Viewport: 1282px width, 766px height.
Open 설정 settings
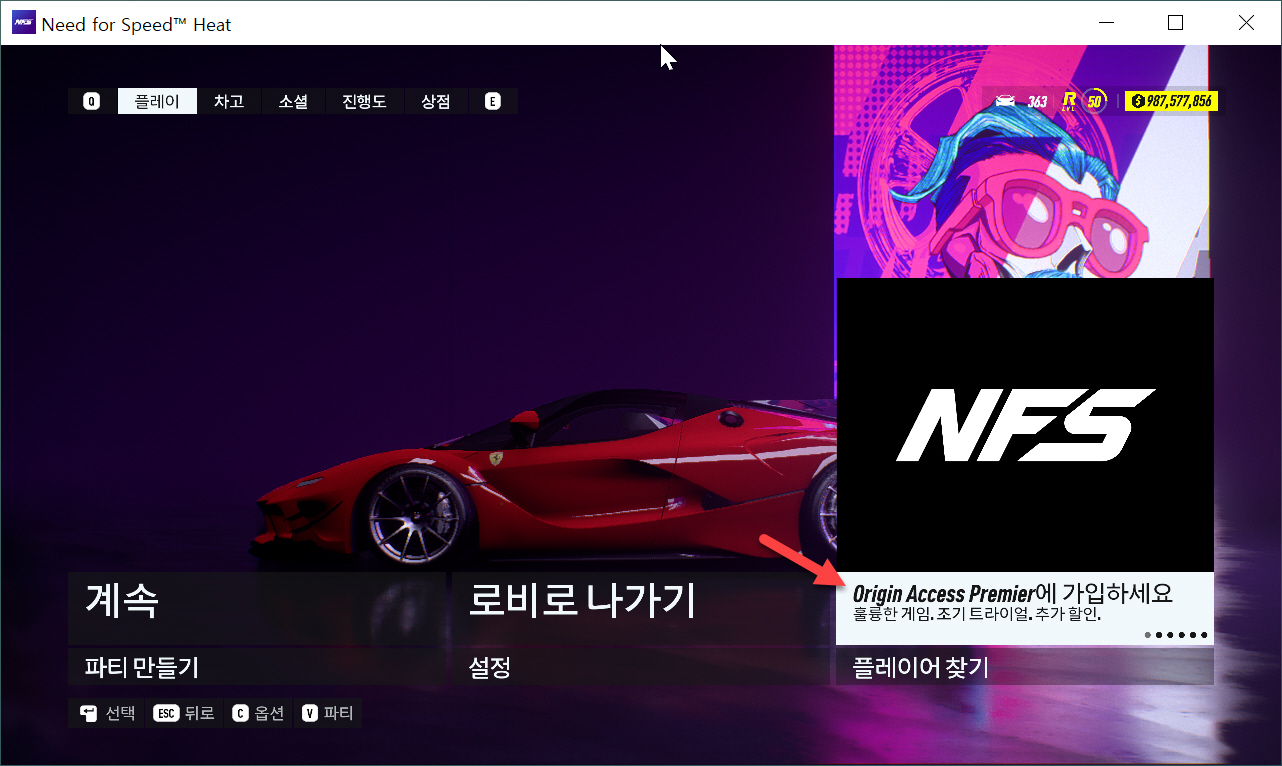pos(641,666)
